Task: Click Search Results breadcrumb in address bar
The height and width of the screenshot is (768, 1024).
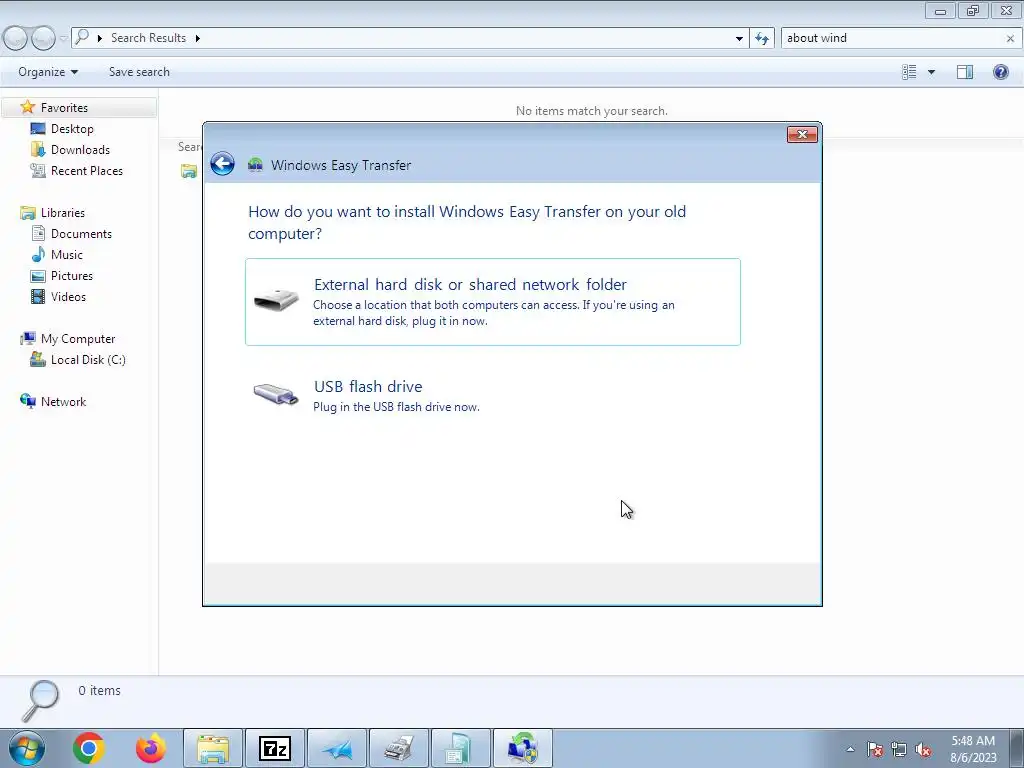Action: (148, 38)
